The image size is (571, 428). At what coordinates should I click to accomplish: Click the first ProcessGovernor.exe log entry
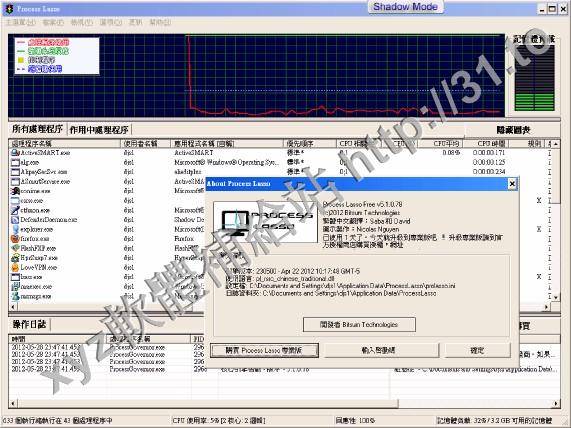(x=137, y=347)
